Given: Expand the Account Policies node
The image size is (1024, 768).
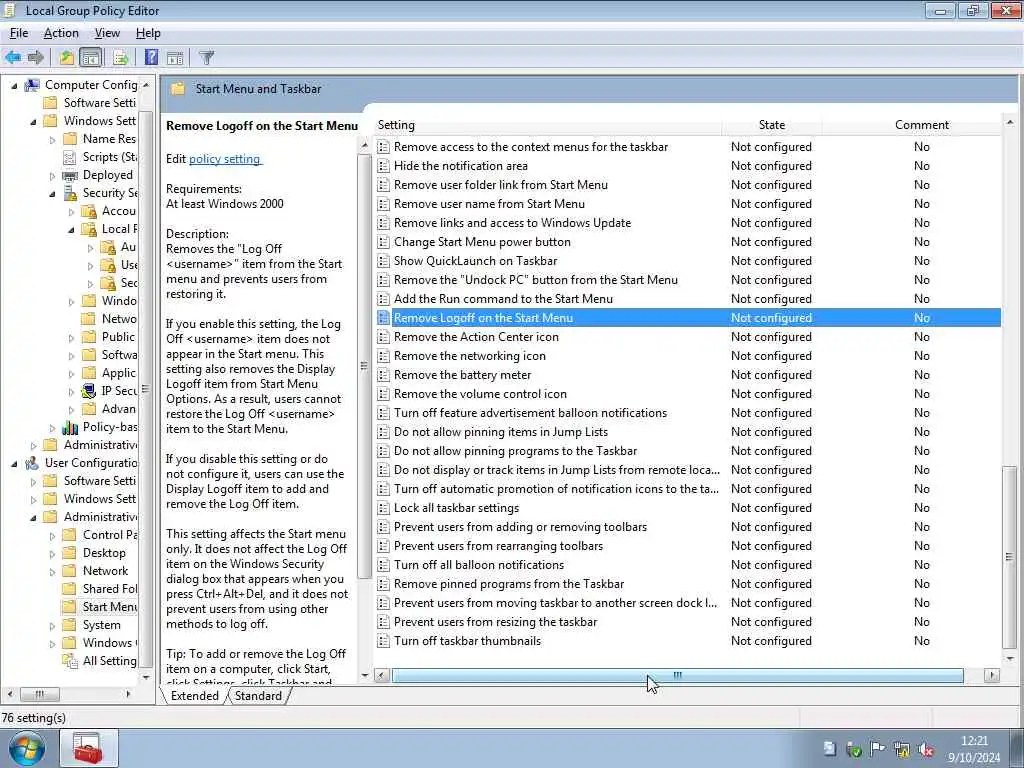Looking at the screenshot, I should [71, 212].
